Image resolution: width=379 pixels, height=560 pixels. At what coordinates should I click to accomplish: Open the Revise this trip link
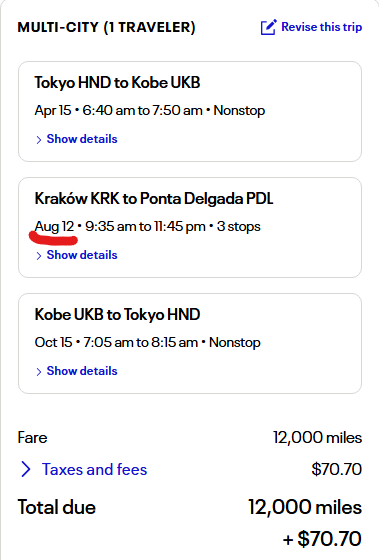coord(321,27)
